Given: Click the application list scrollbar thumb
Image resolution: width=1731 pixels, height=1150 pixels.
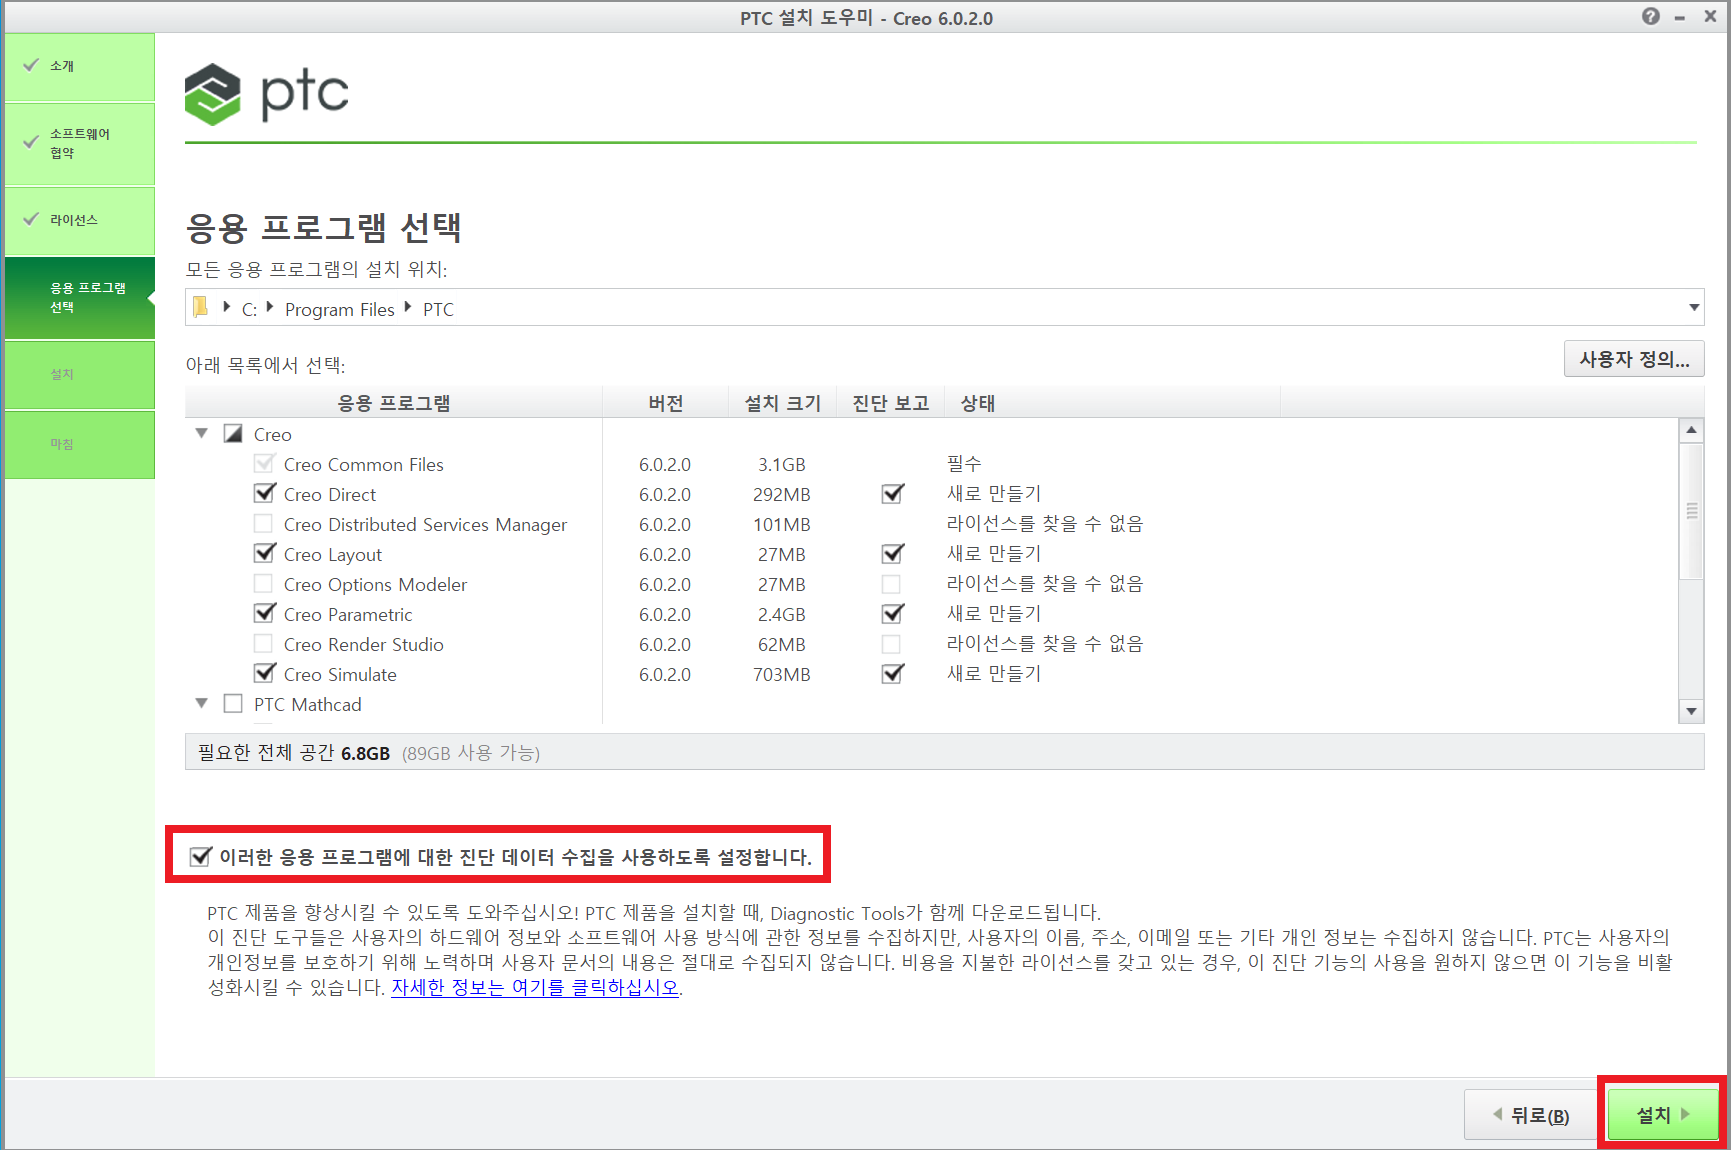Looking at the screenshot, I should click(x=1691, y=511).
